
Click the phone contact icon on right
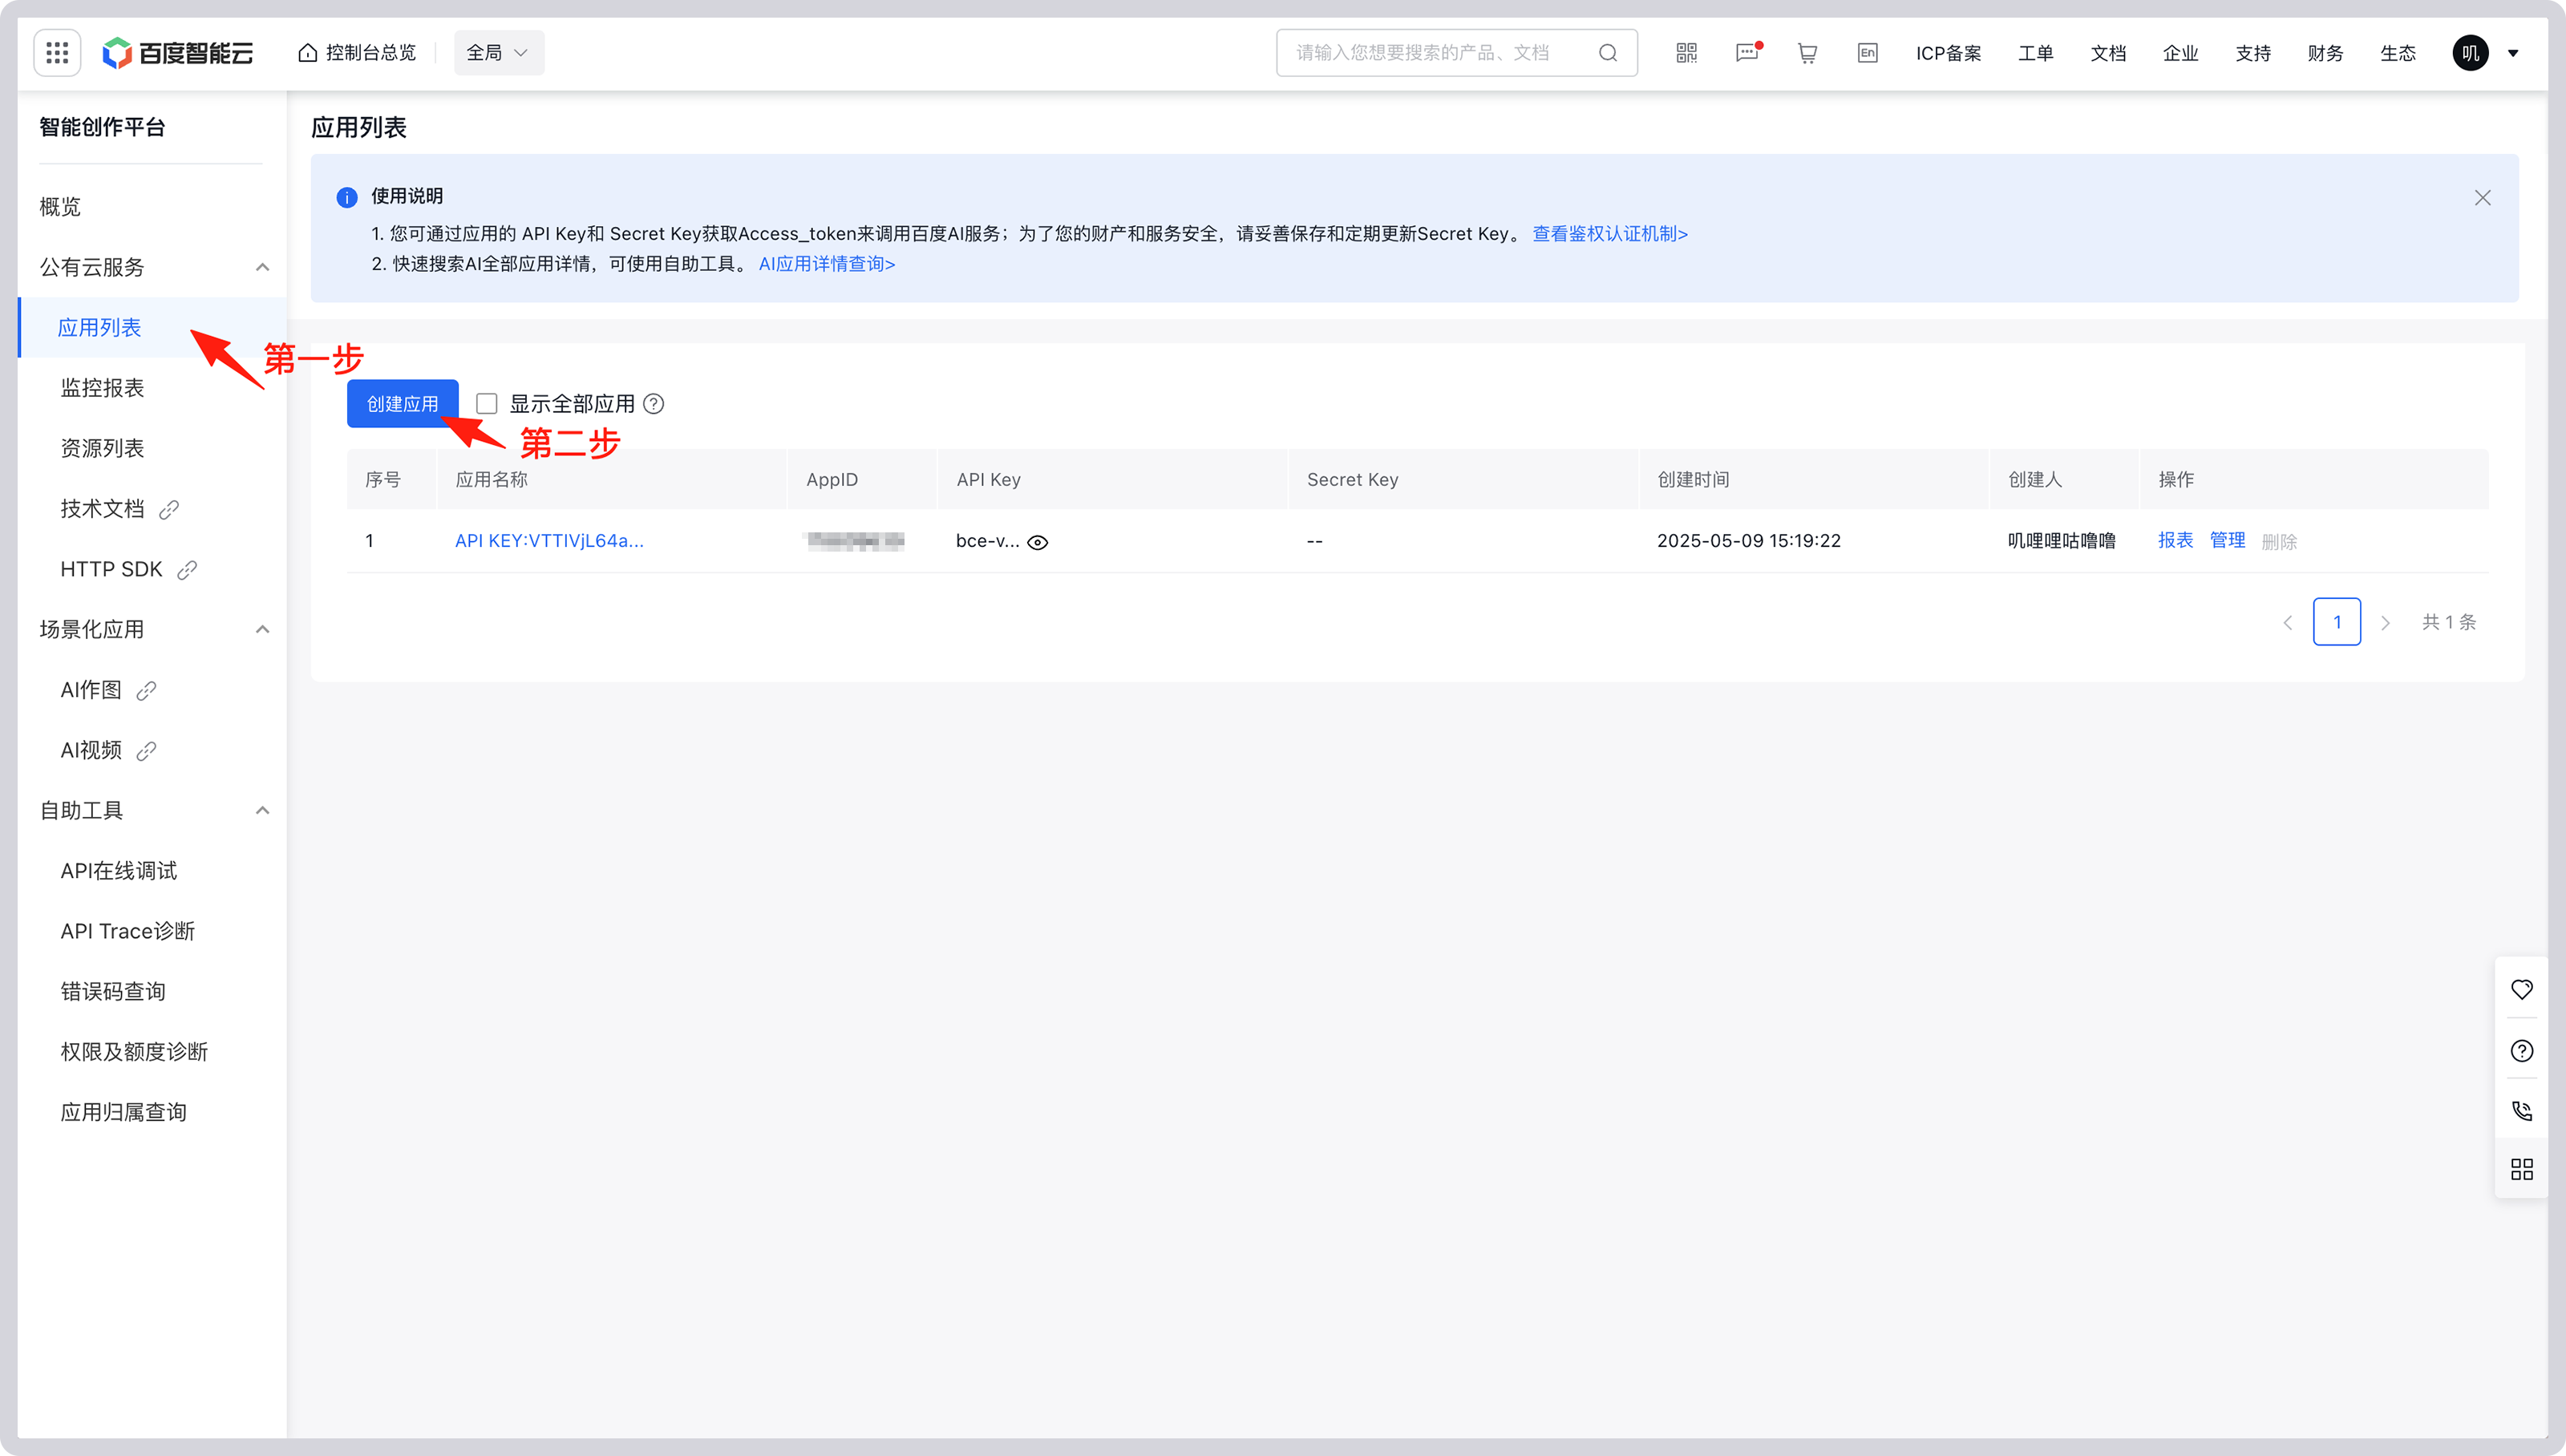[x=2521, y=1110]
